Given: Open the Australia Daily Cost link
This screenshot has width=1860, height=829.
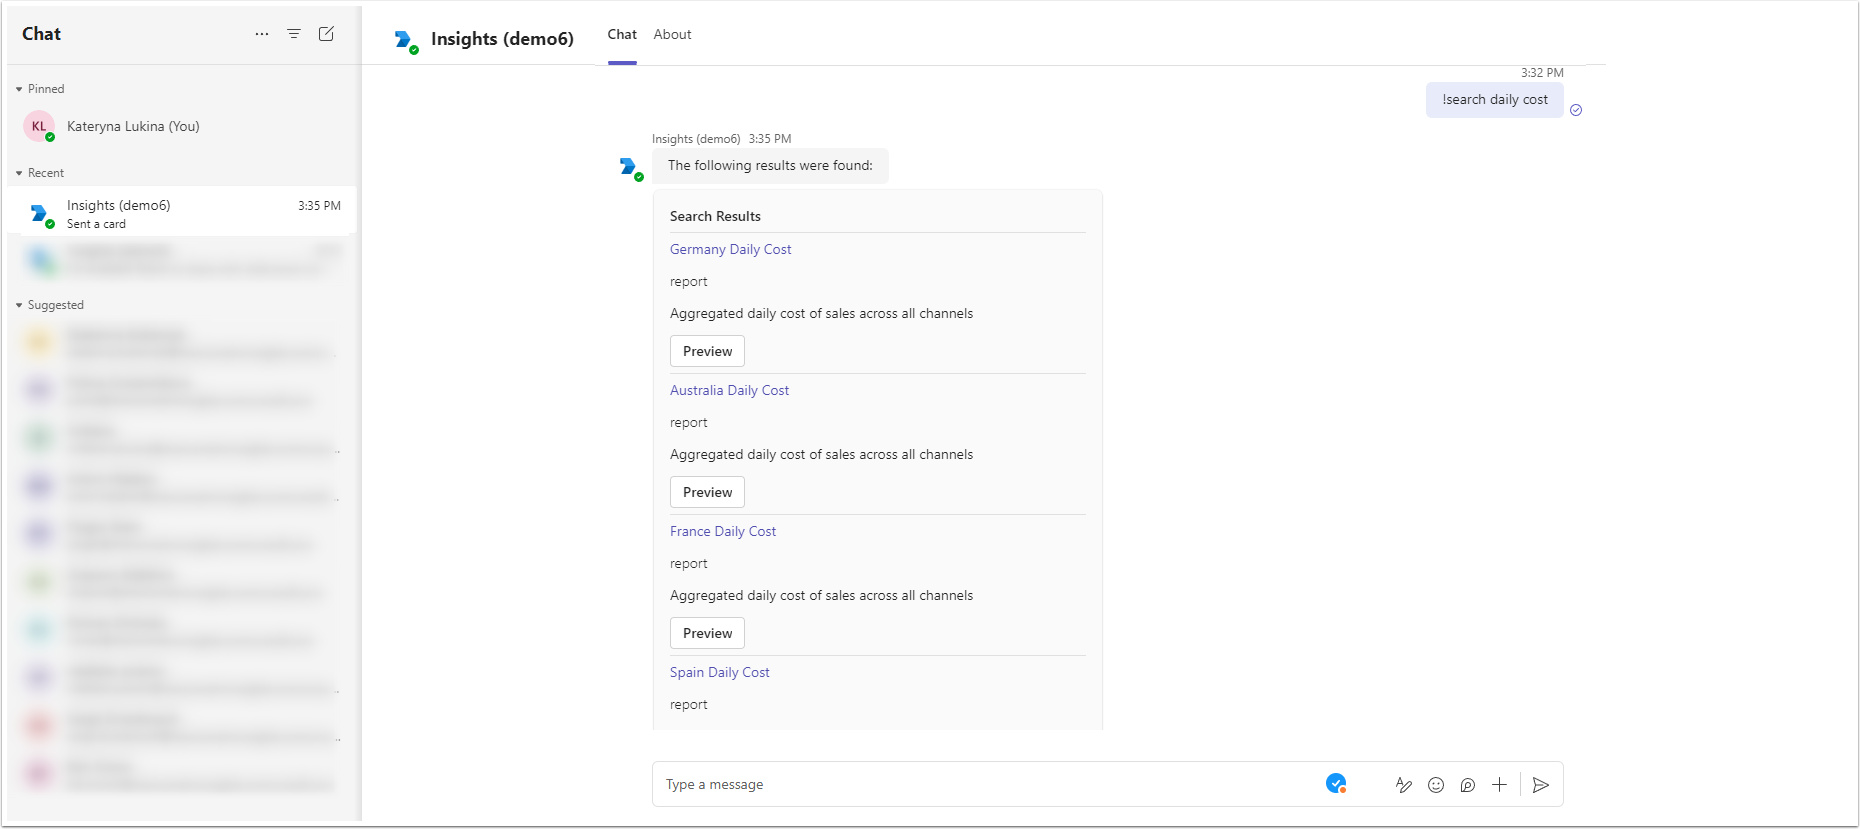Looking at the screenshot, I should [x=729, y=390].
